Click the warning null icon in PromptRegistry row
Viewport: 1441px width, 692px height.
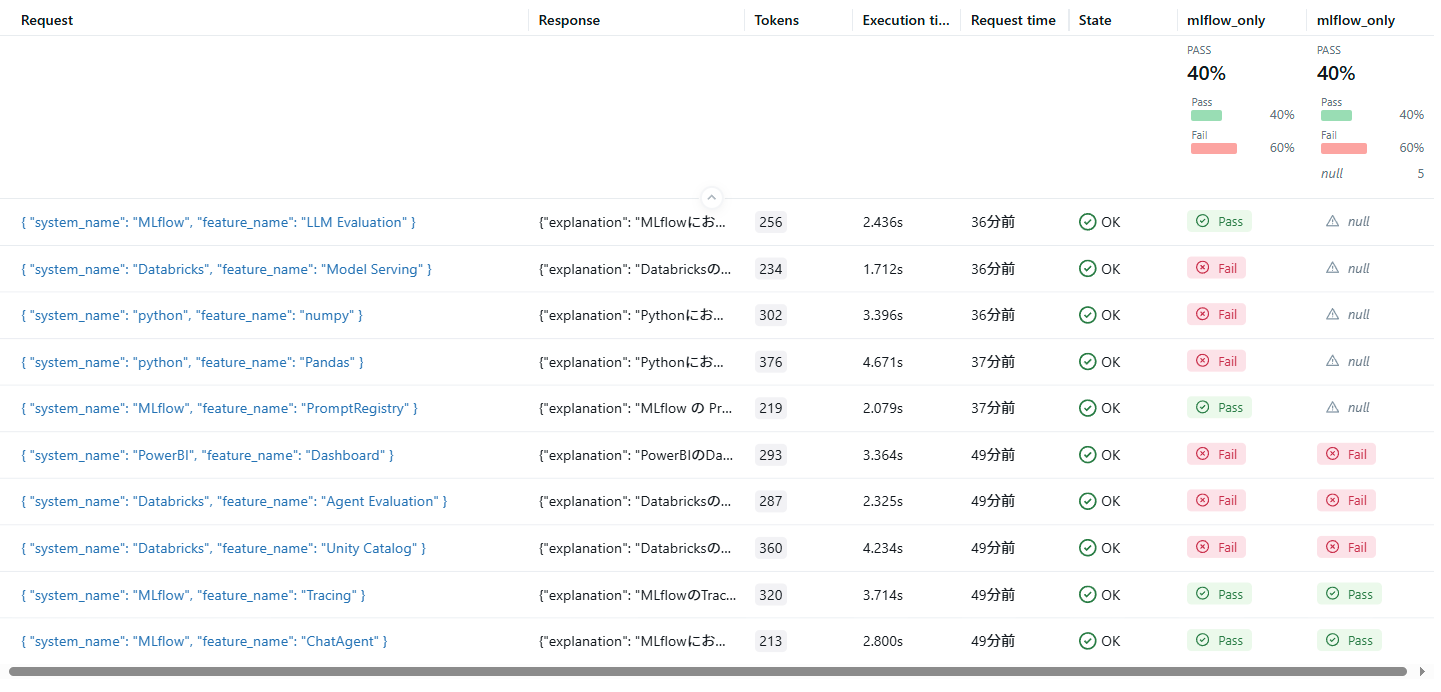coord(1332,407)
